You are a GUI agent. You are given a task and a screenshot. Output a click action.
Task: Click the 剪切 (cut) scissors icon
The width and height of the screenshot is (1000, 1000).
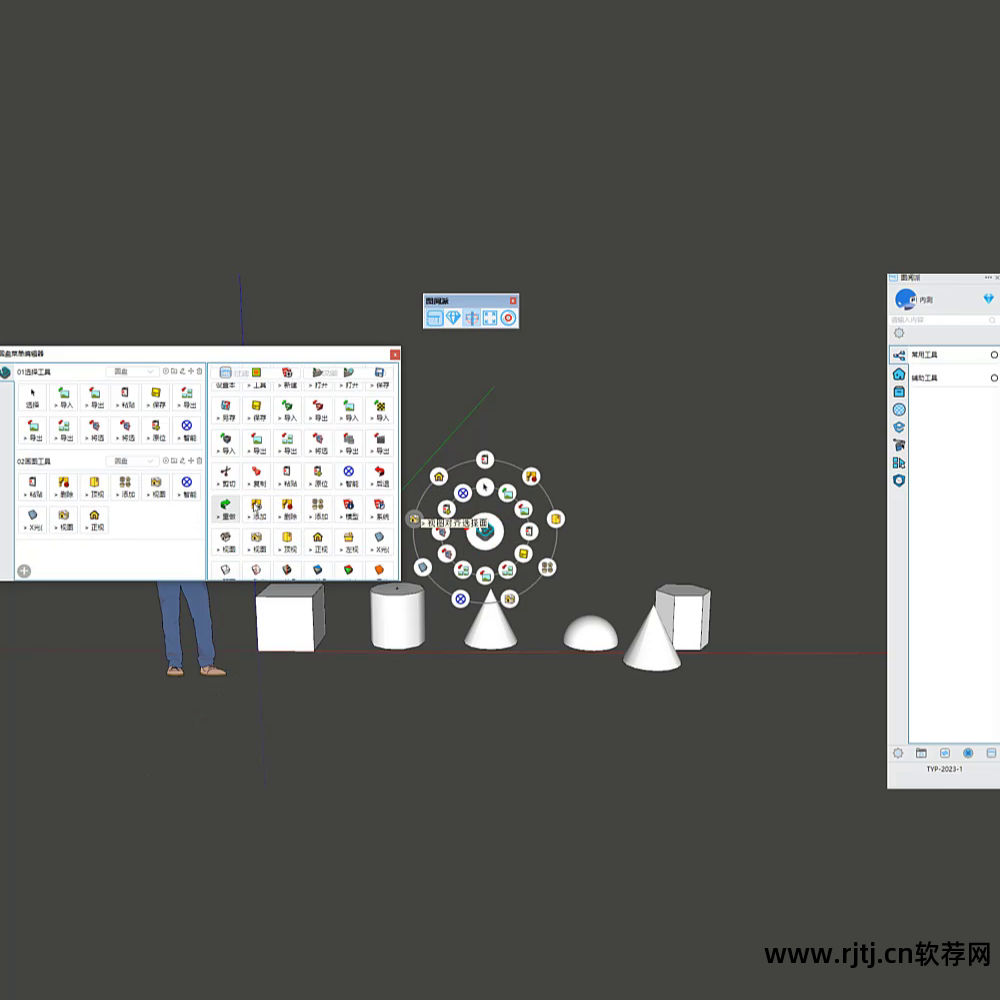pos(225,473)
